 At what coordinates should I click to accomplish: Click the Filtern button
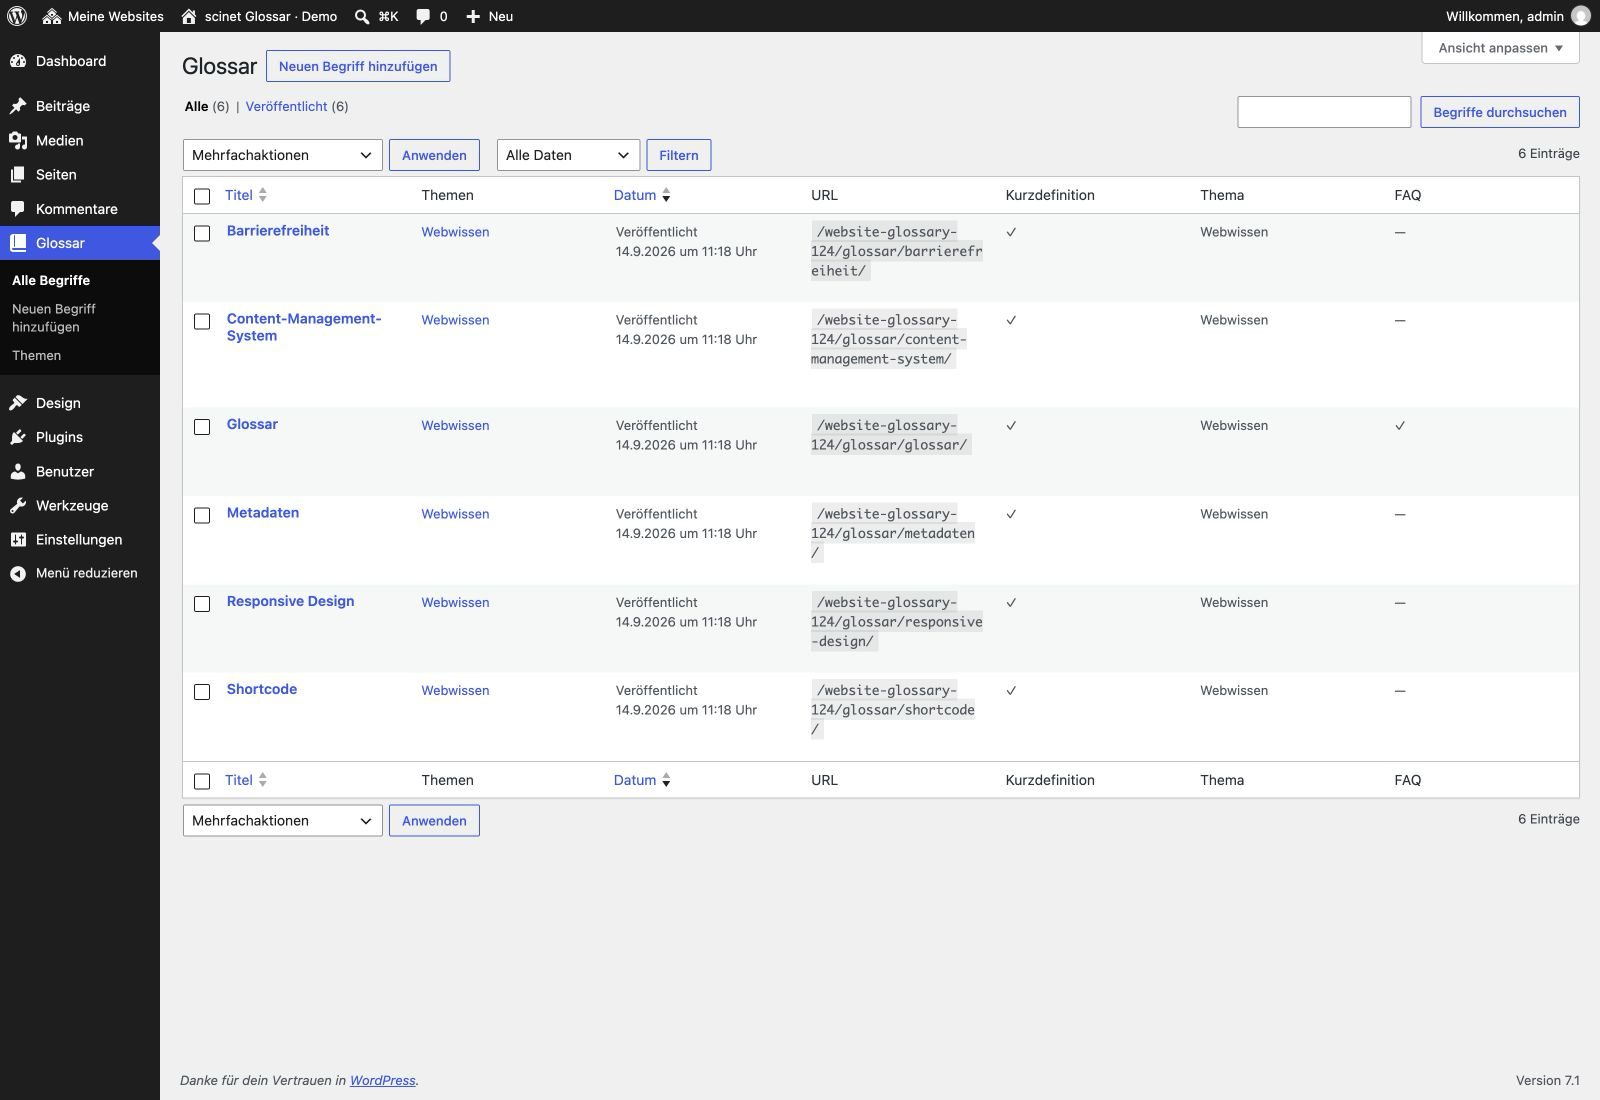[x=679, y=155]
